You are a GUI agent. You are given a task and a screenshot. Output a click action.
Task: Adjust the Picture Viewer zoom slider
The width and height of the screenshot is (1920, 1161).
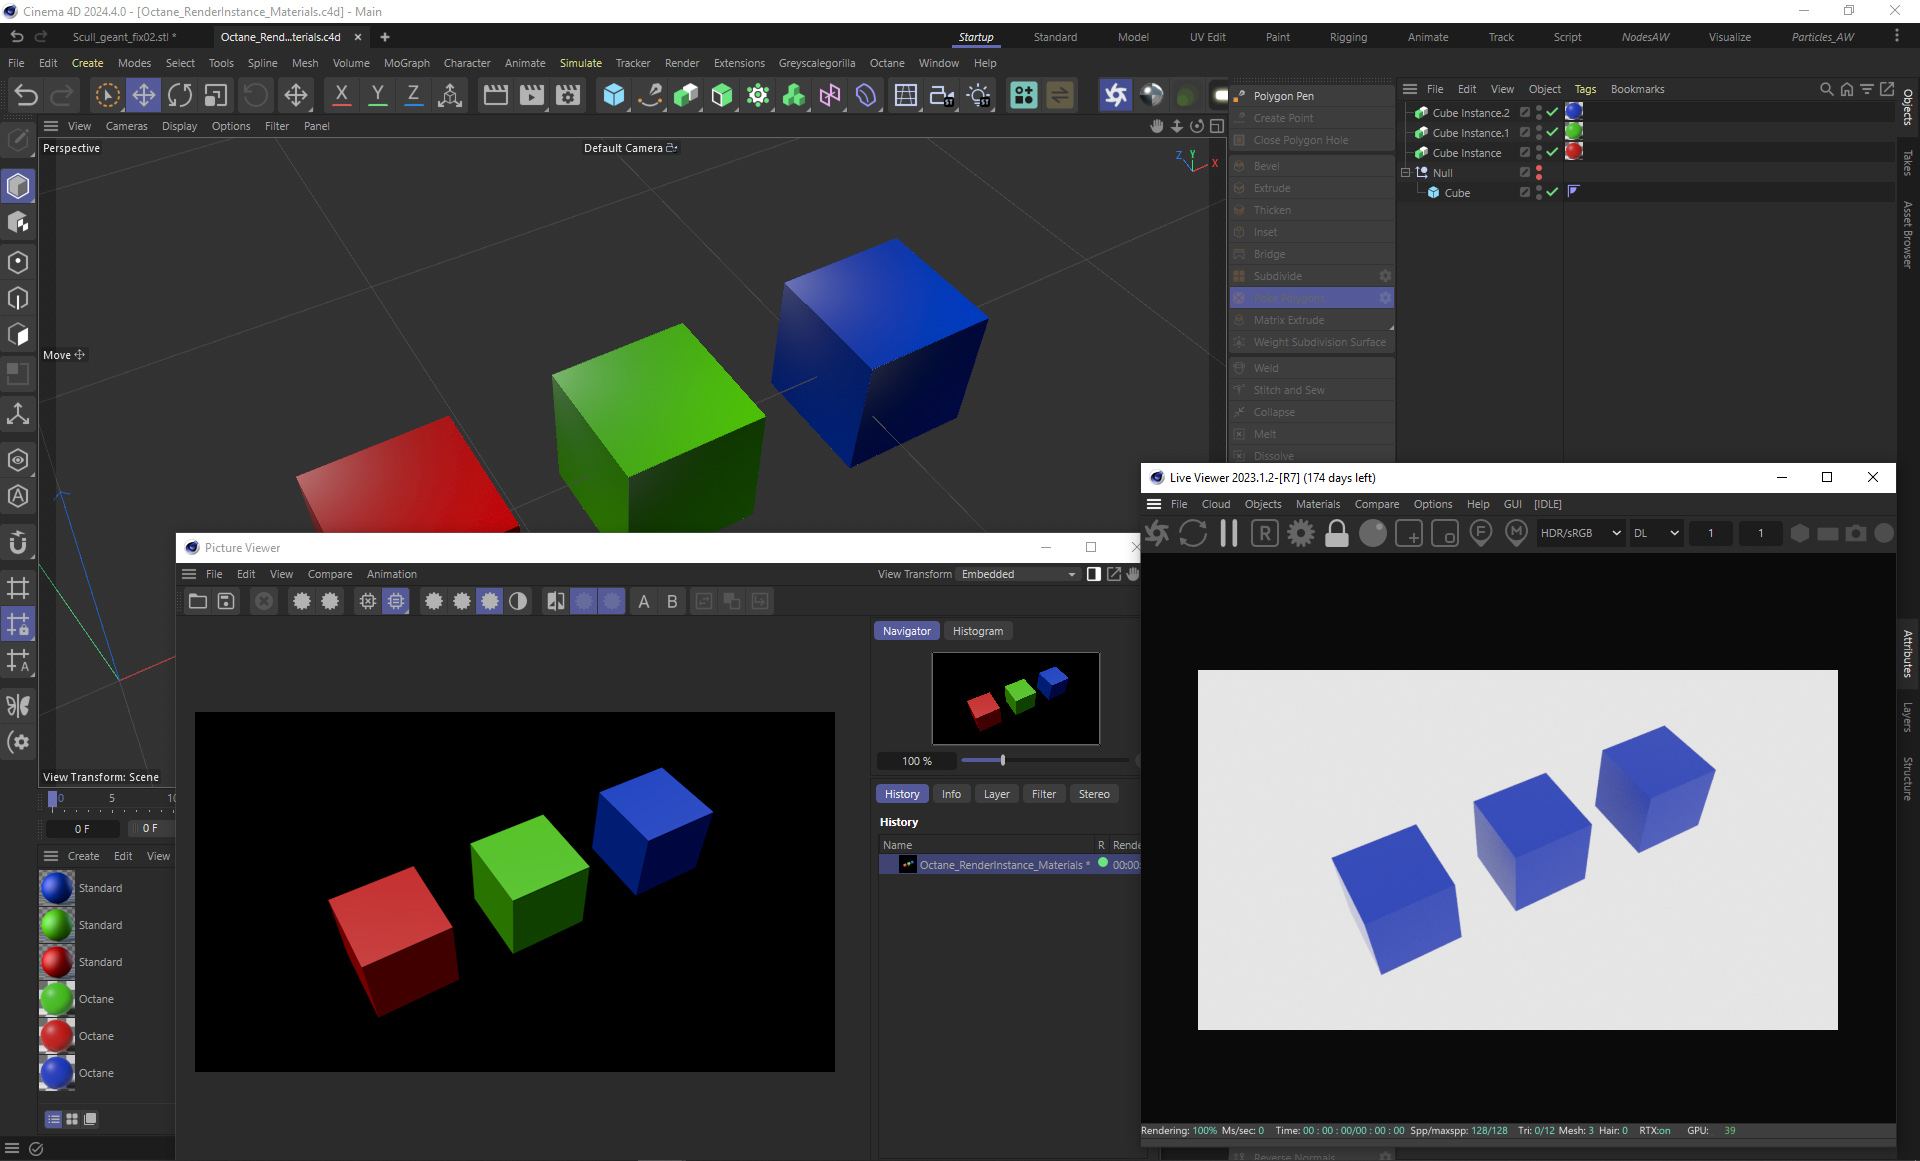(1002, 761)
